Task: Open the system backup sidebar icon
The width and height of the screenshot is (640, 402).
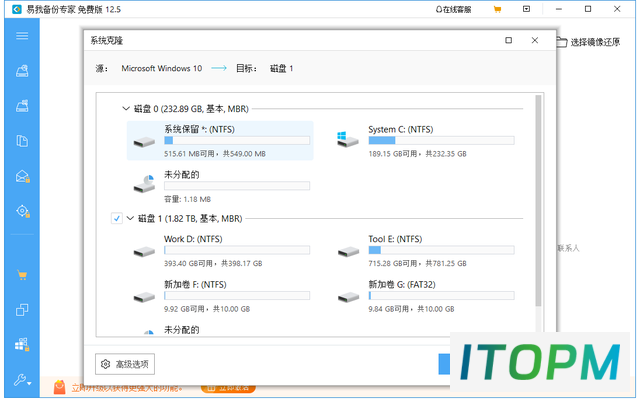Action: [x=22, y=106]
